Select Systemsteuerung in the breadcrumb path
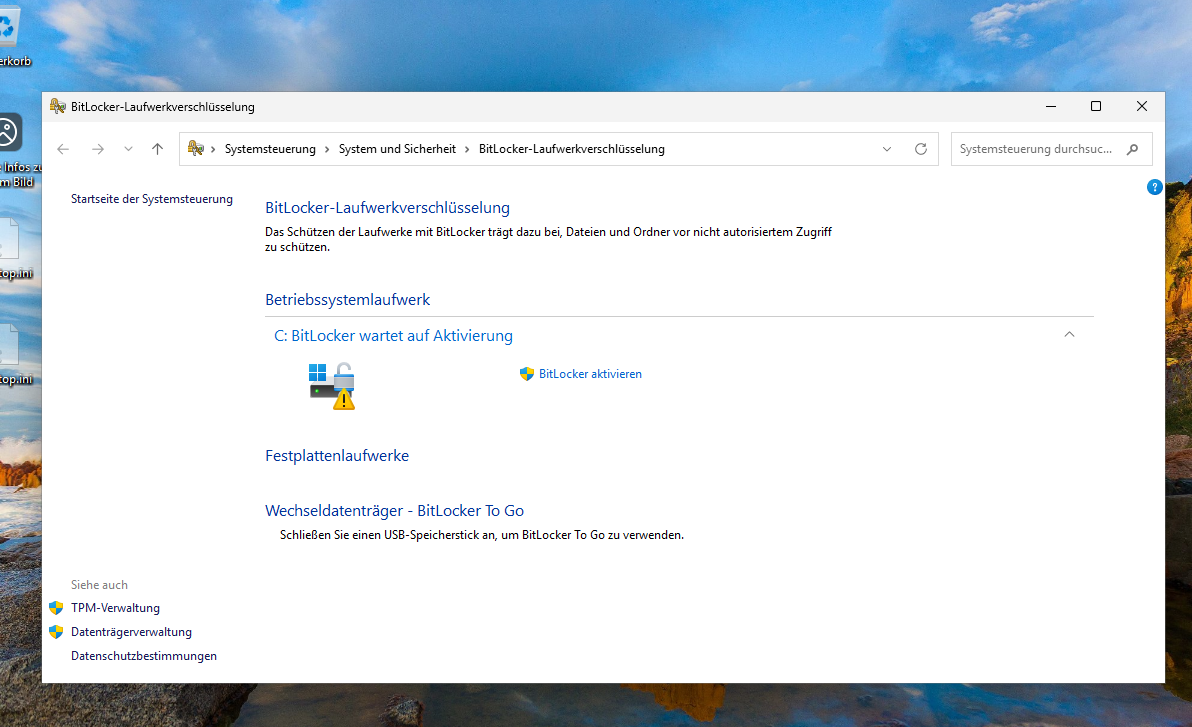Screen dimensions: 1192x727 coord(270,149)
